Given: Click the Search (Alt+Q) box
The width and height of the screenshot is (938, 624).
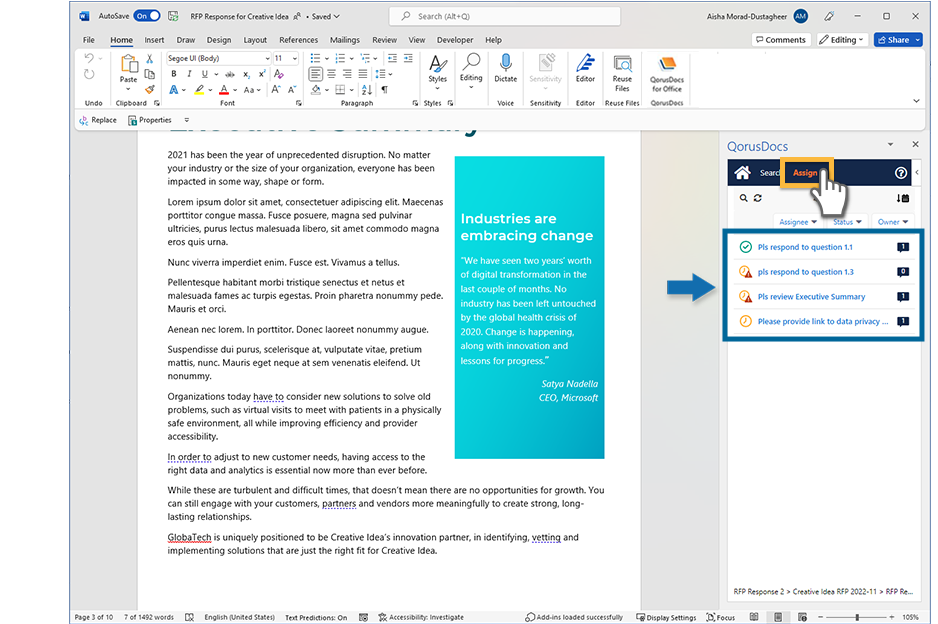Looking at the screenshot, I should click(x=504, y=16).
